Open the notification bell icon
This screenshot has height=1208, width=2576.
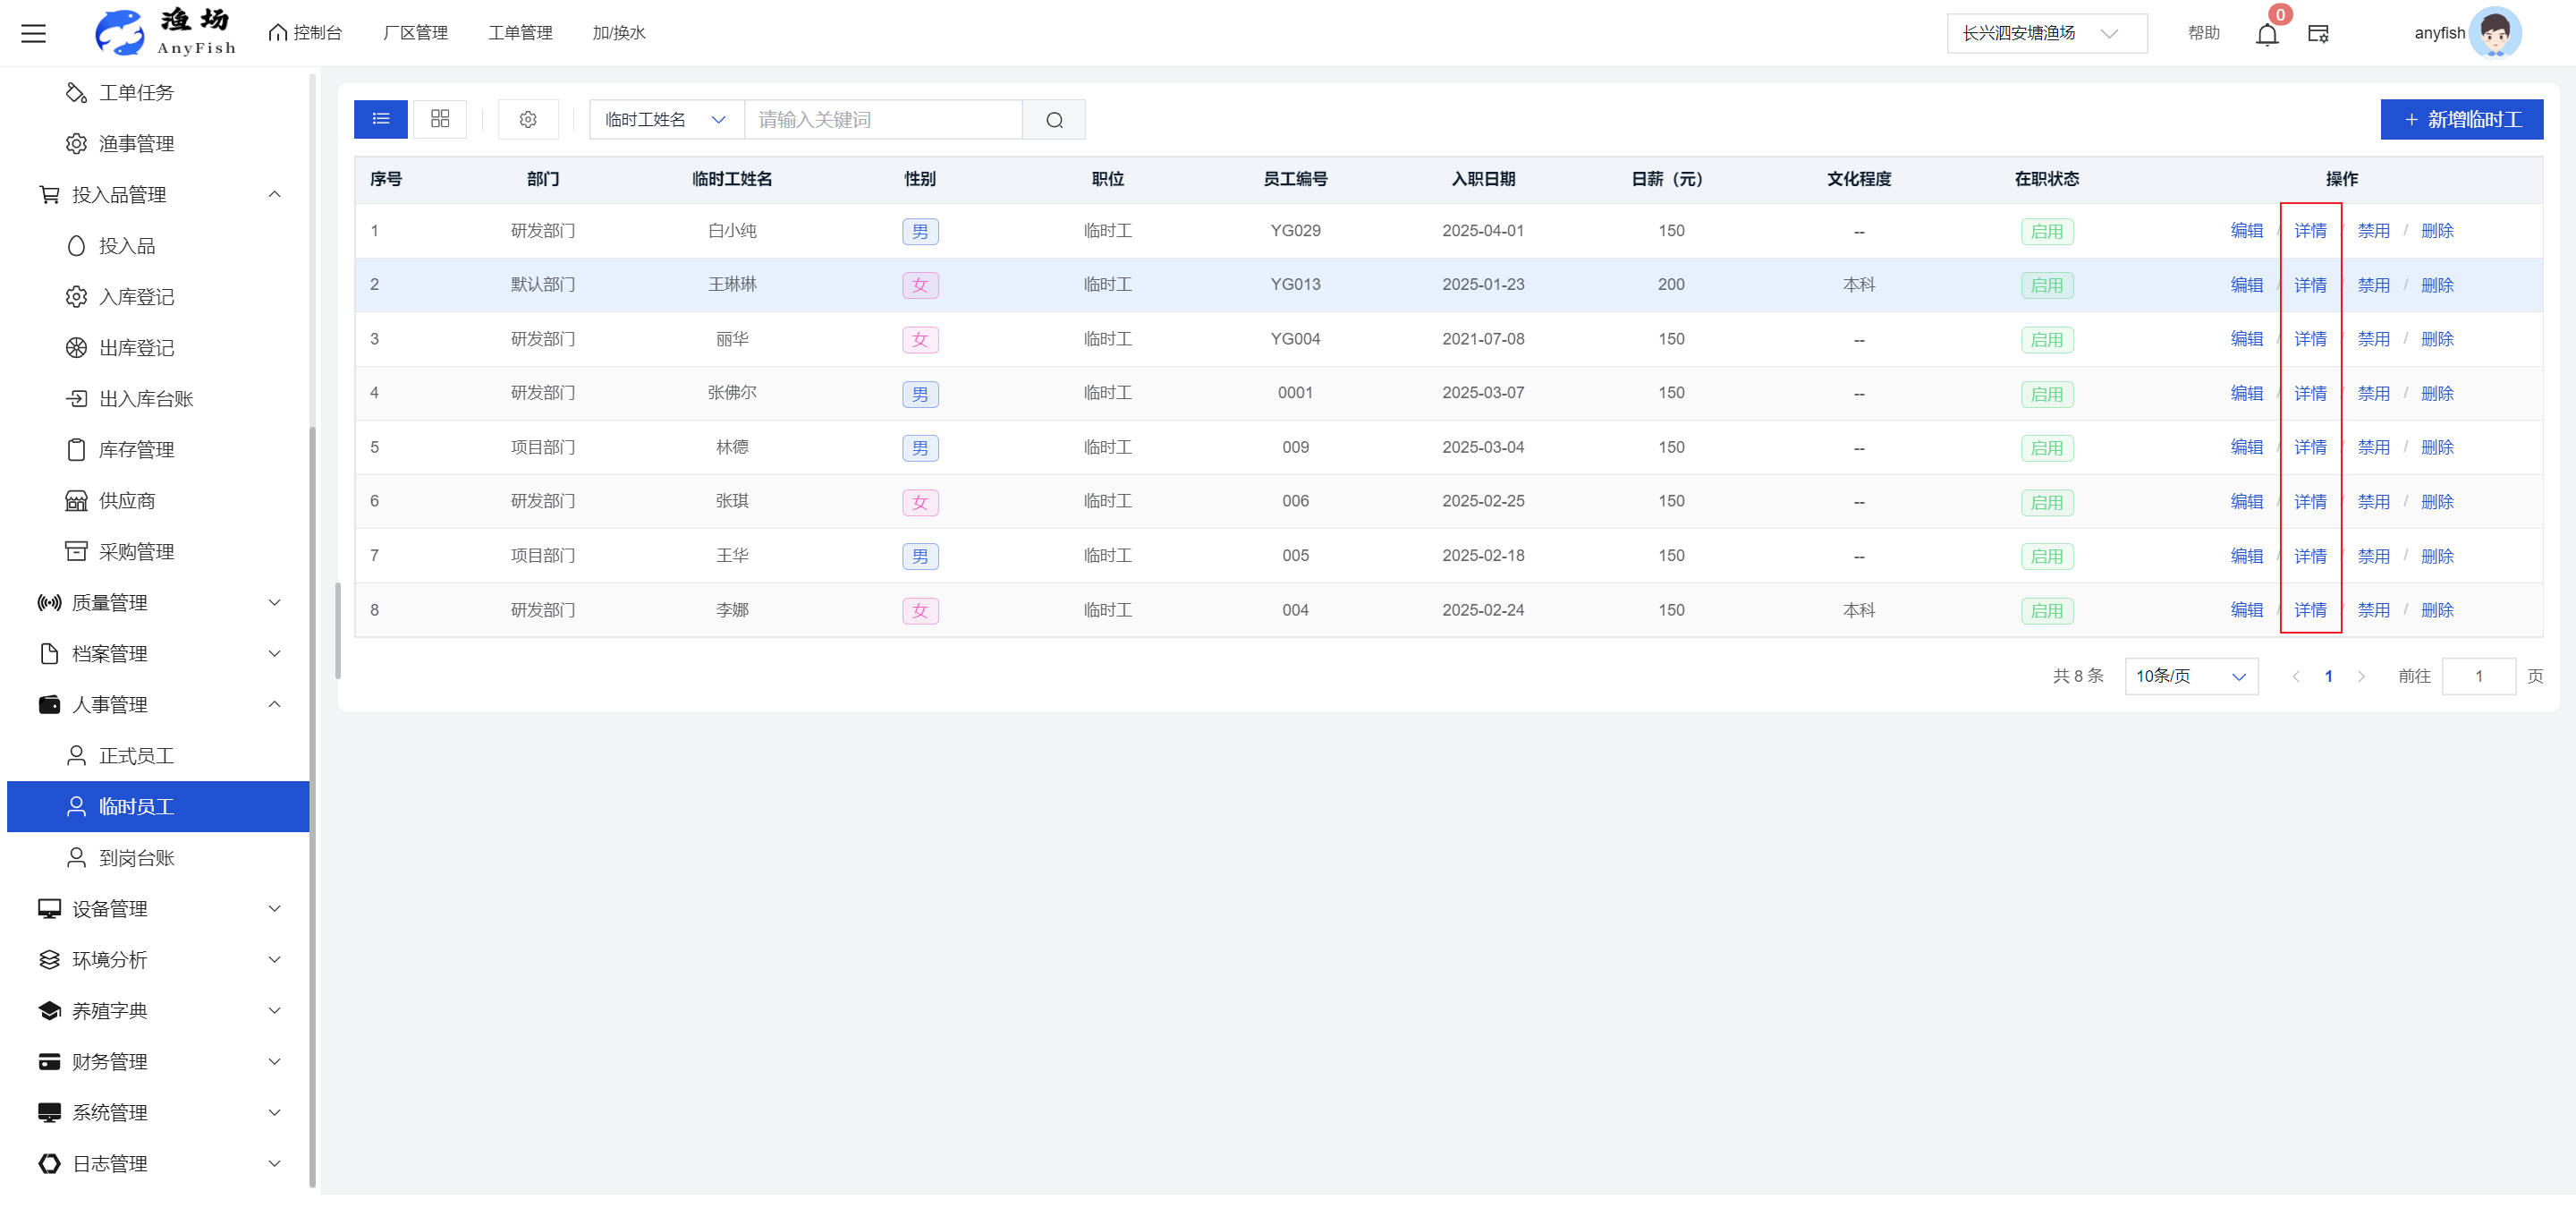coord(2266,35)
